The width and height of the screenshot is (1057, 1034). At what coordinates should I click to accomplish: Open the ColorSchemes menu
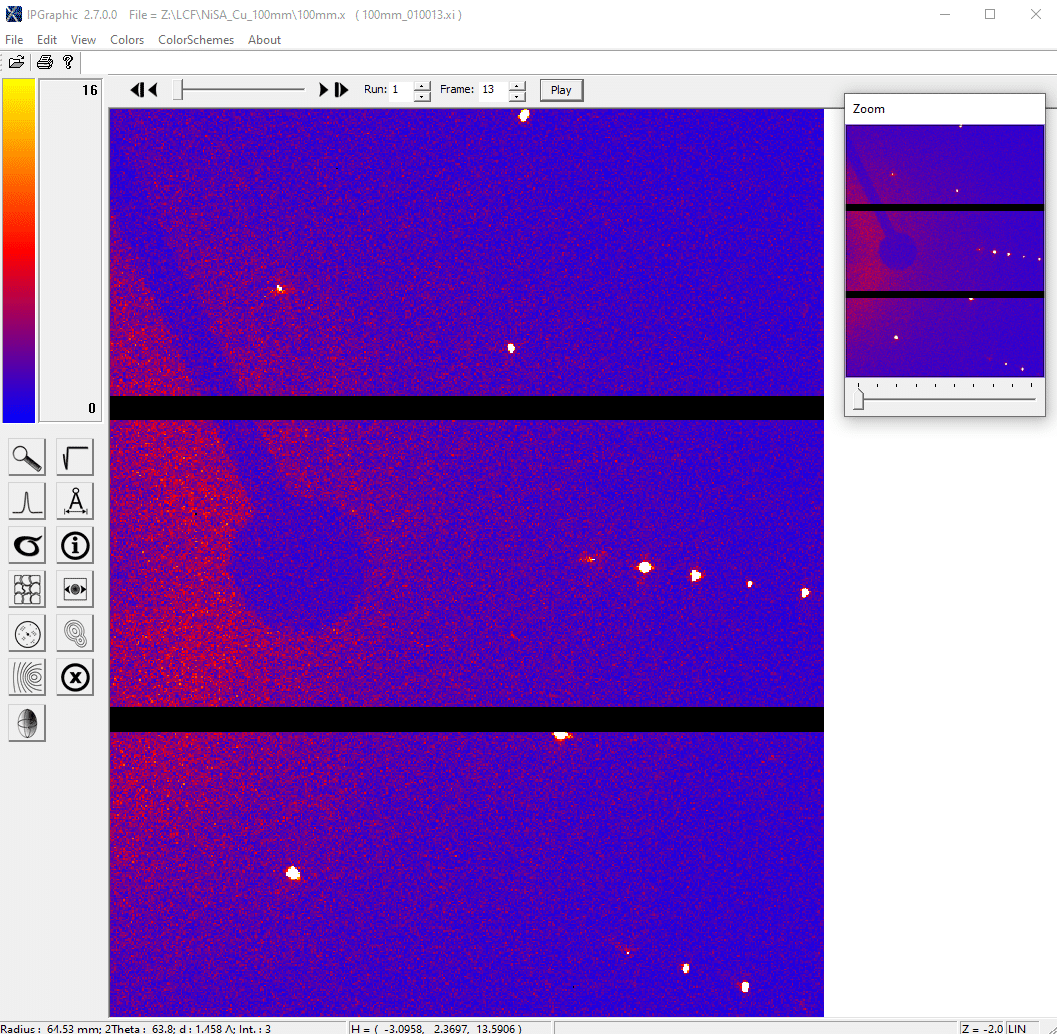tap(195, 40)
